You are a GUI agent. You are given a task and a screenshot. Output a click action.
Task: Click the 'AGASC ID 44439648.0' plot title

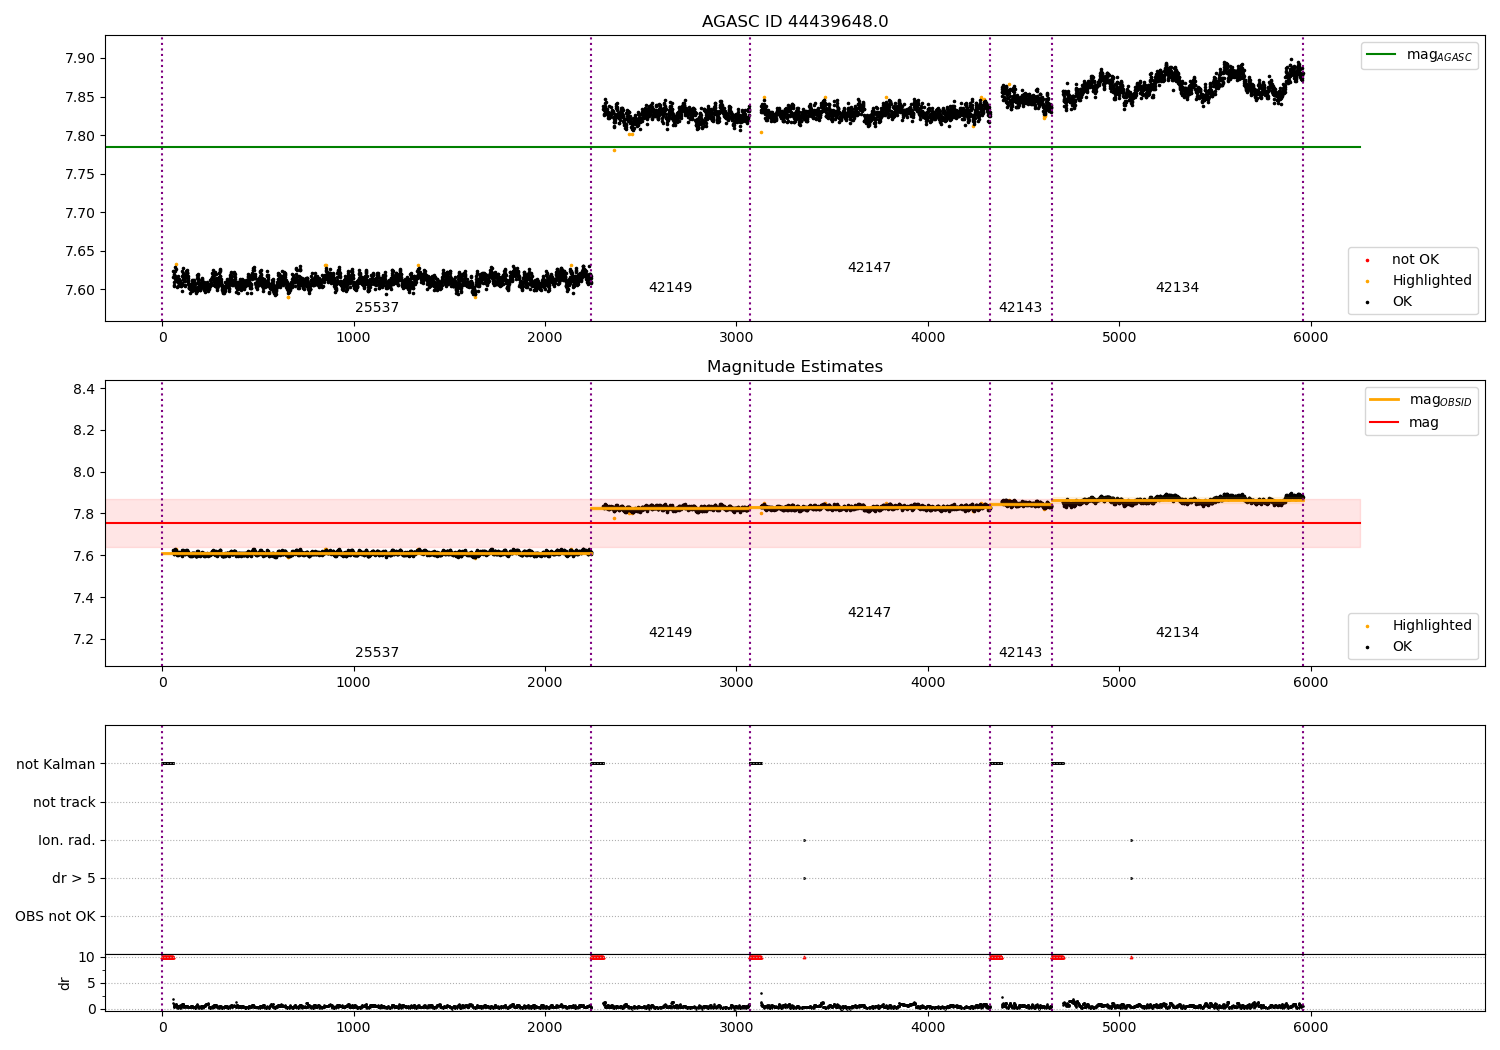pos(795,22)
